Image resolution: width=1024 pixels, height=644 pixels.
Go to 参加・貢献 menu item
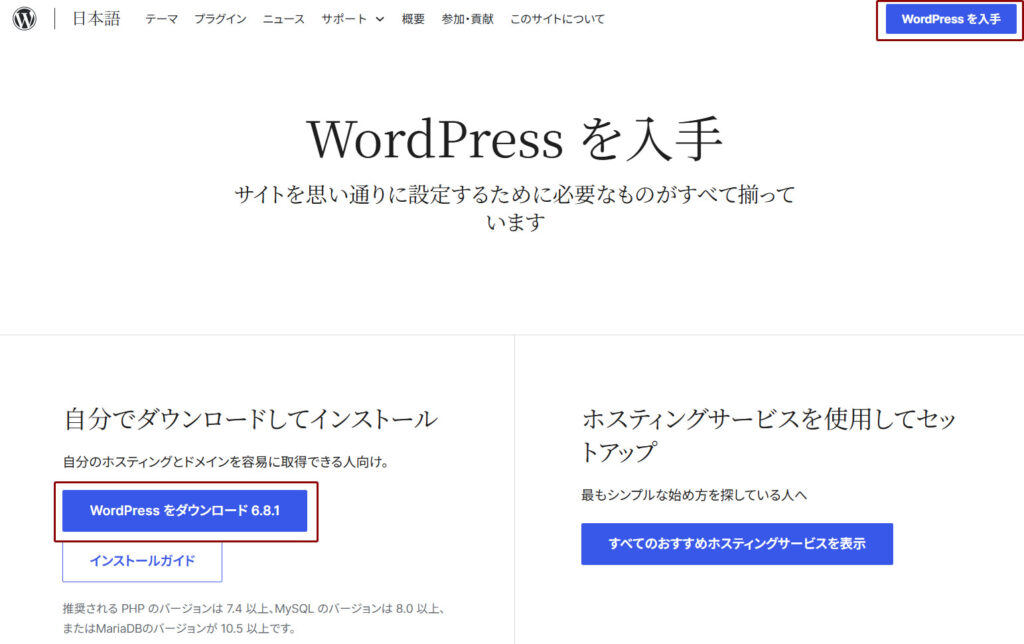pos(468,20)
